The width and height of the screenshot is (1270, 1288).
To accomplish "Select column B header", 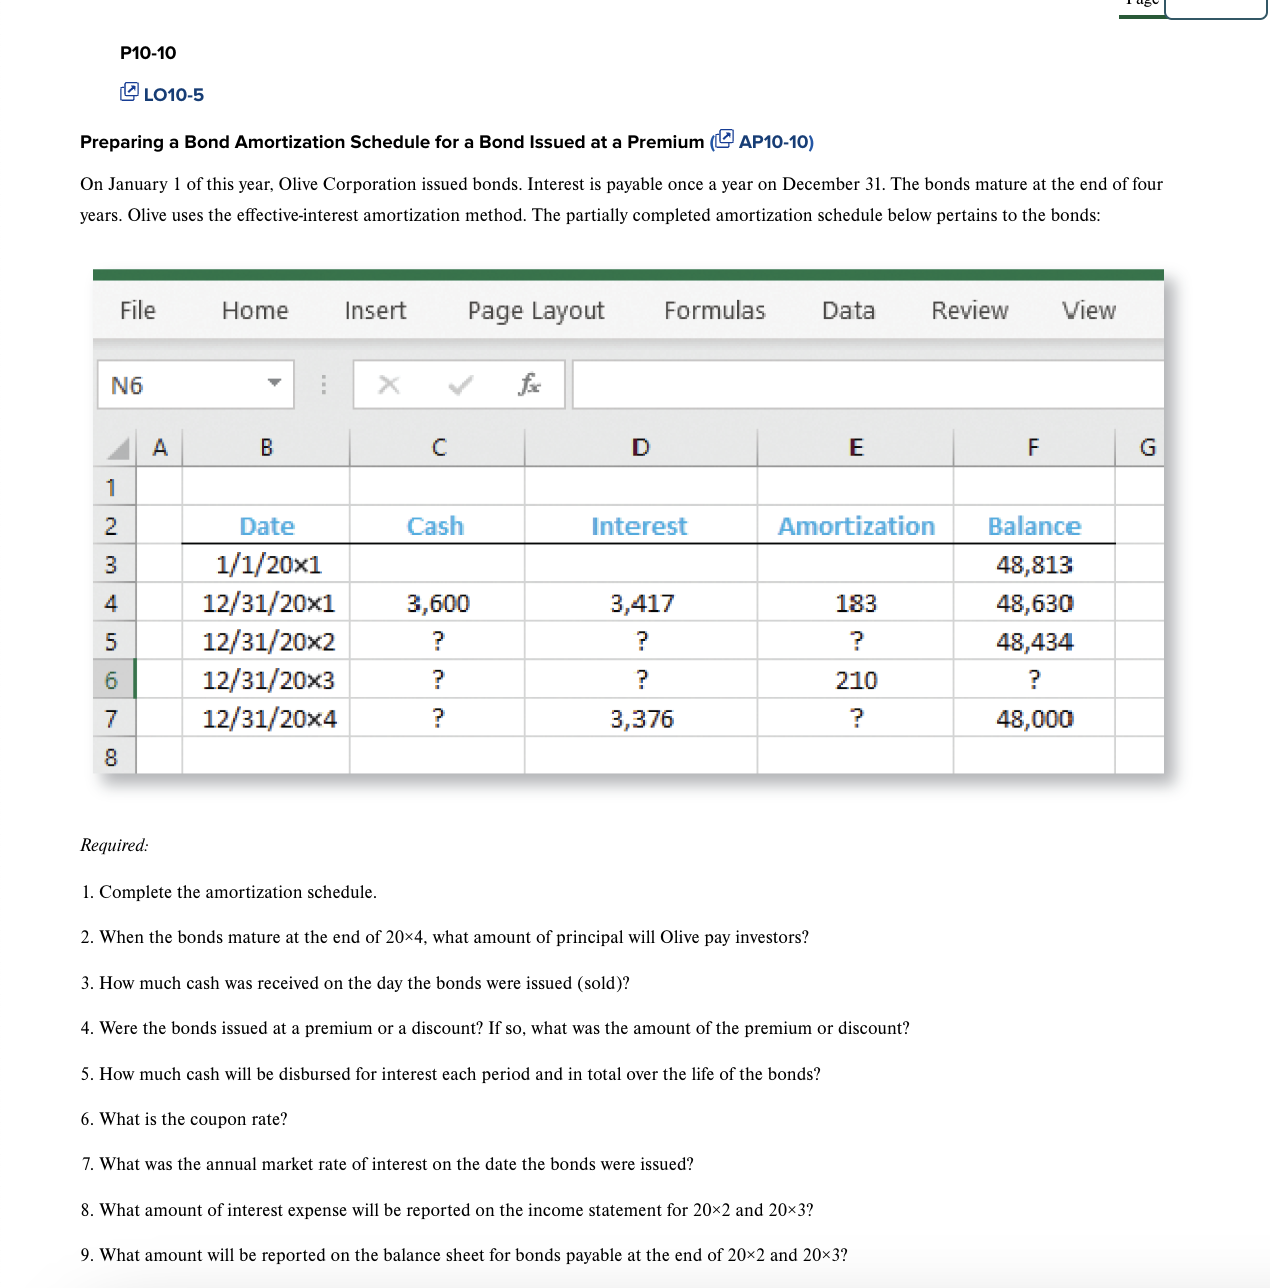I will tap(266, 447).
